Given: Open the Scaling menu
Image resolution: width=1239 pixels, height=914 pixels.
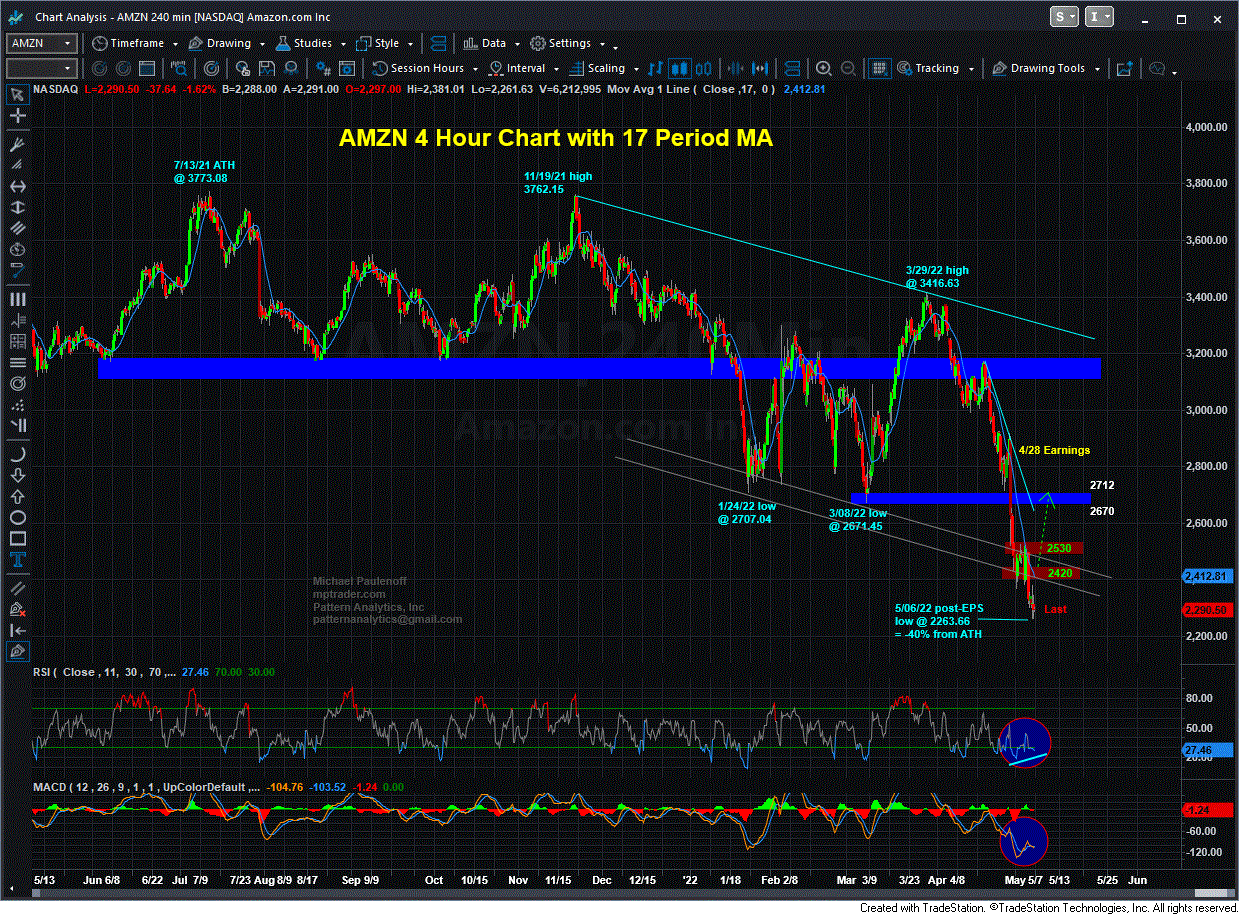Looking at the screenshot, I should pyautogui.click(x=604, y=68).
